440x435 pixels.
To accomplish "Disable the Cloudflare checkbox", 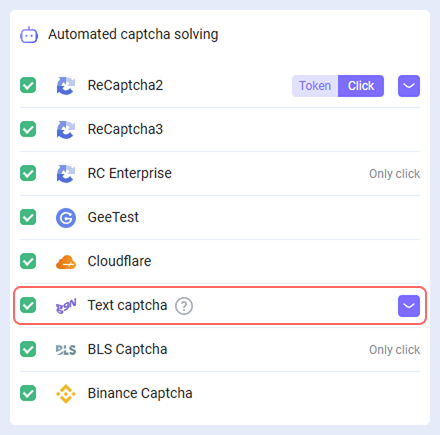I will 28,261.
